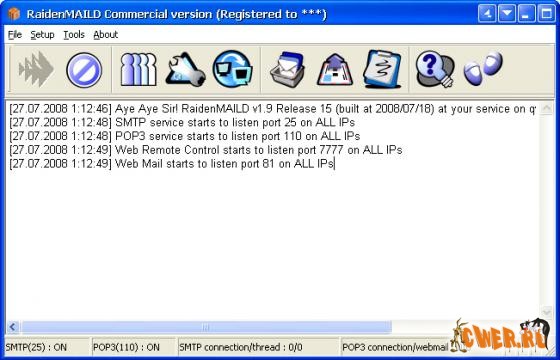Open the Tools menu
This screenshot has height=360, width=560.
click(x=74, y=35)
